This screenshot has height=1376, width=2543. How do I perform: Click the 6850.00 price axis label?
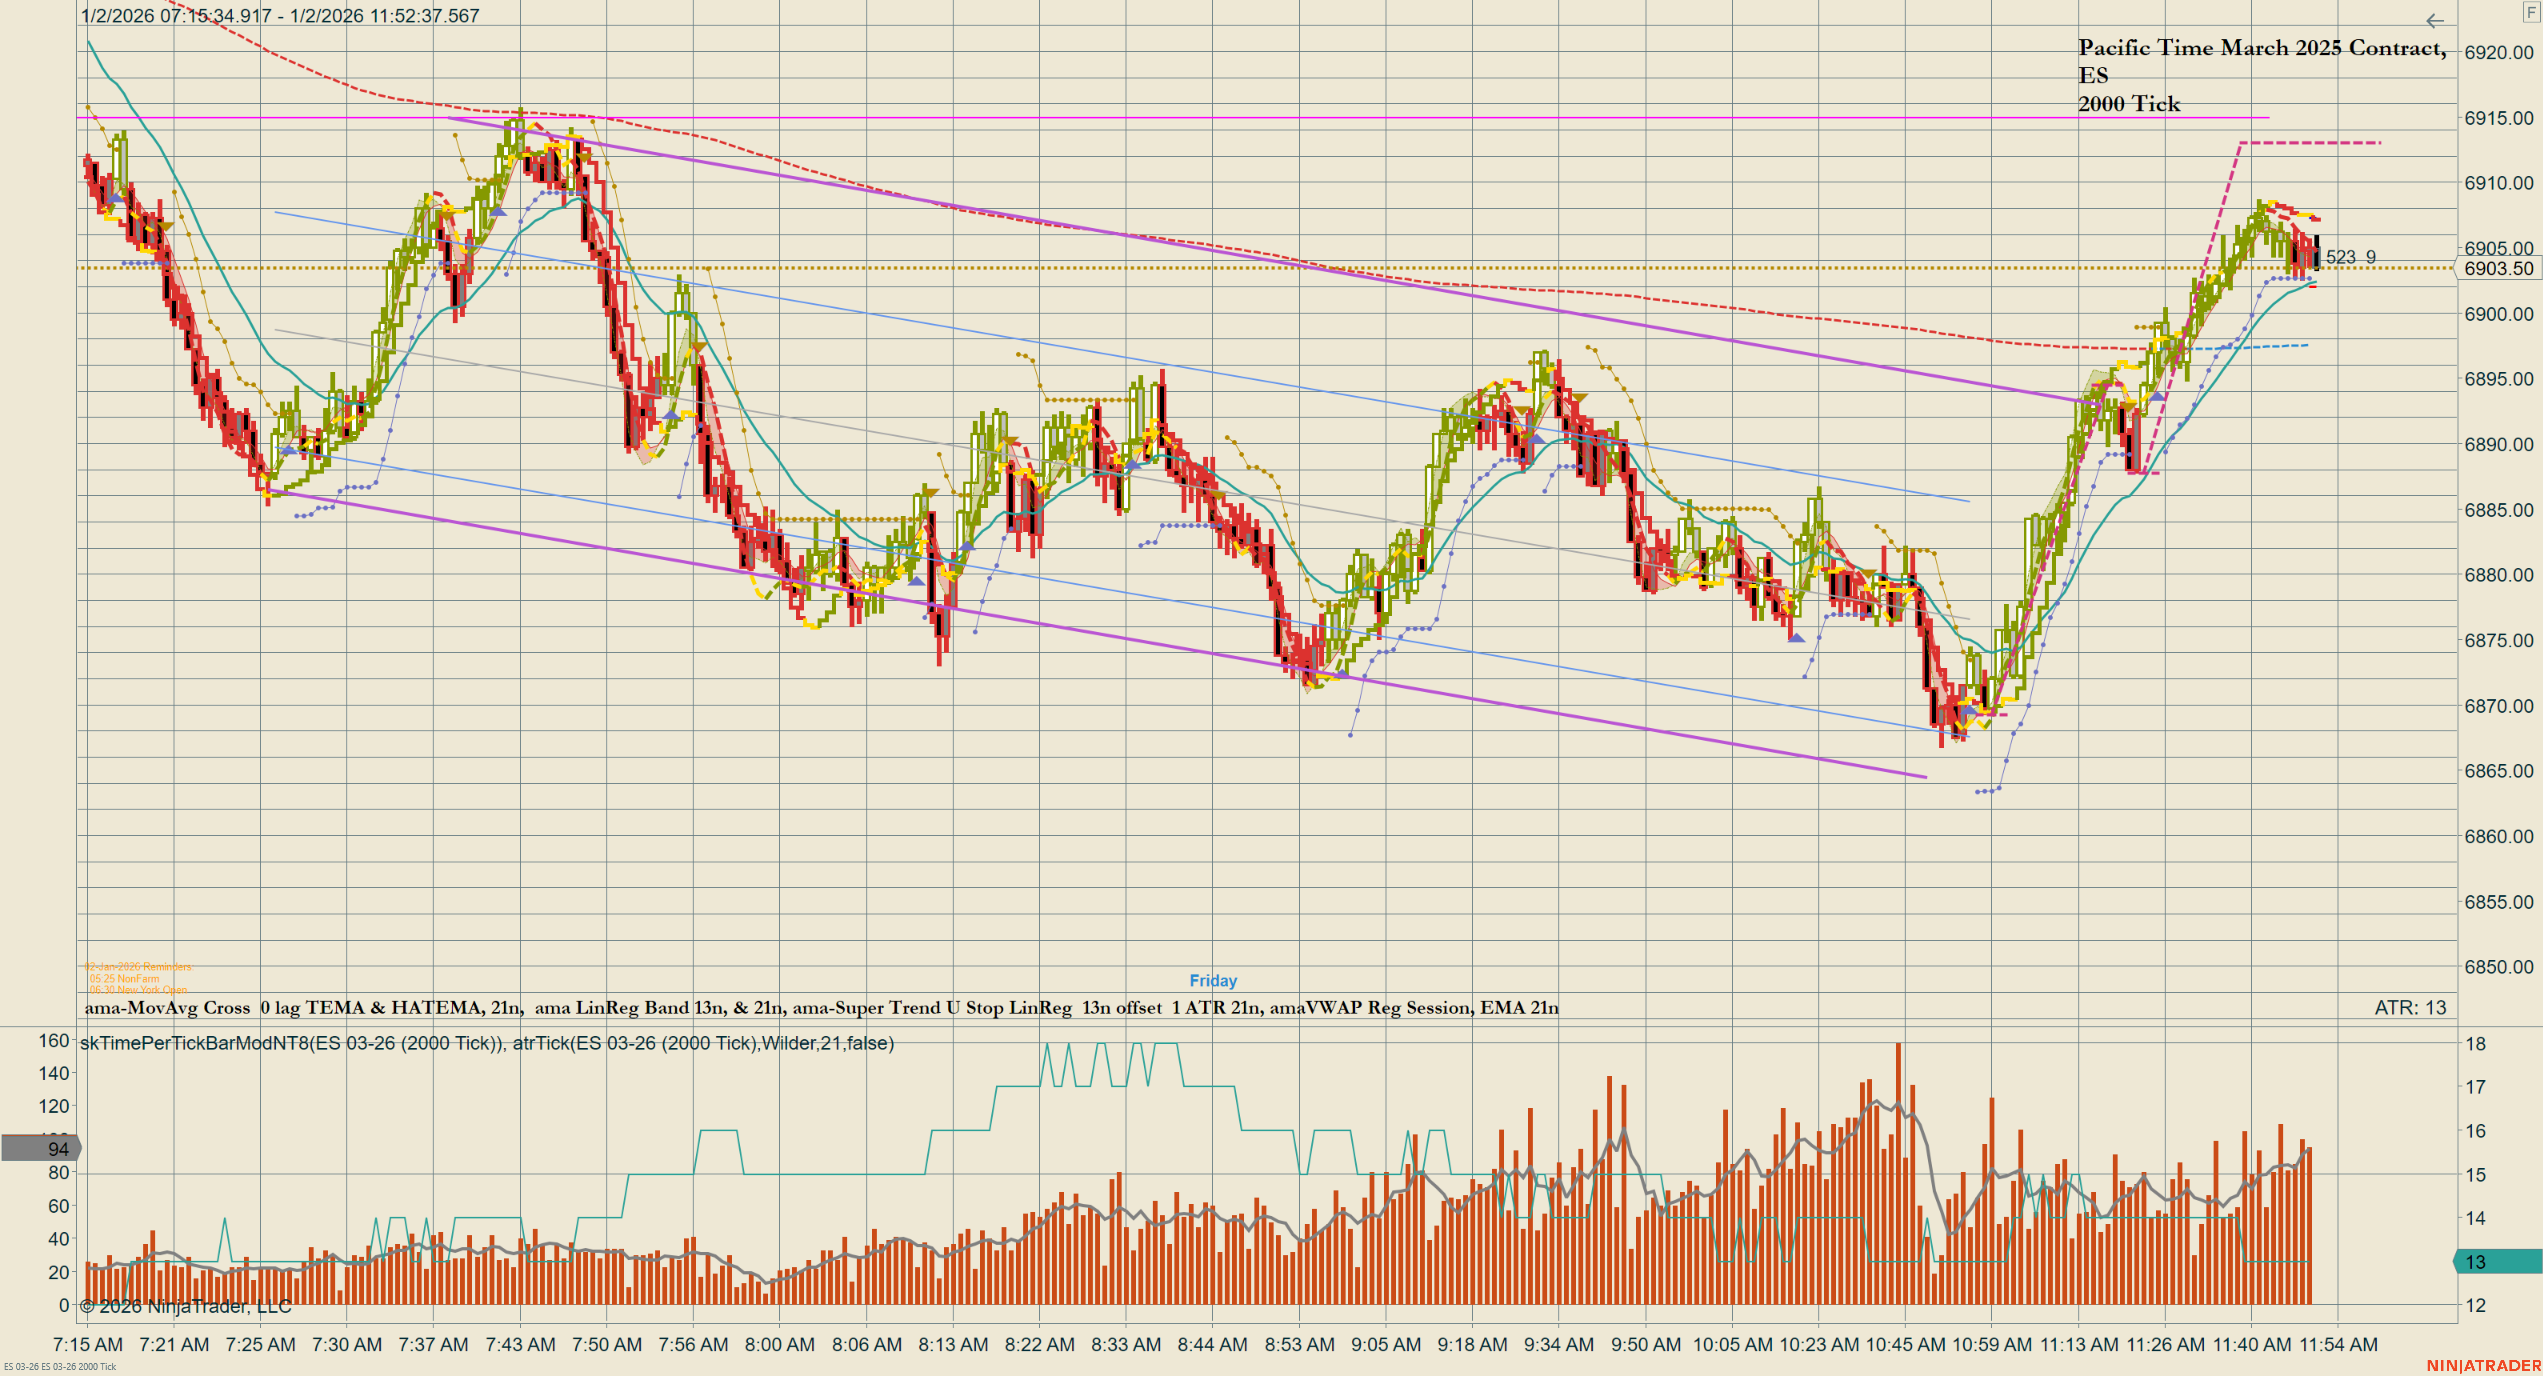coord(2499,967)
